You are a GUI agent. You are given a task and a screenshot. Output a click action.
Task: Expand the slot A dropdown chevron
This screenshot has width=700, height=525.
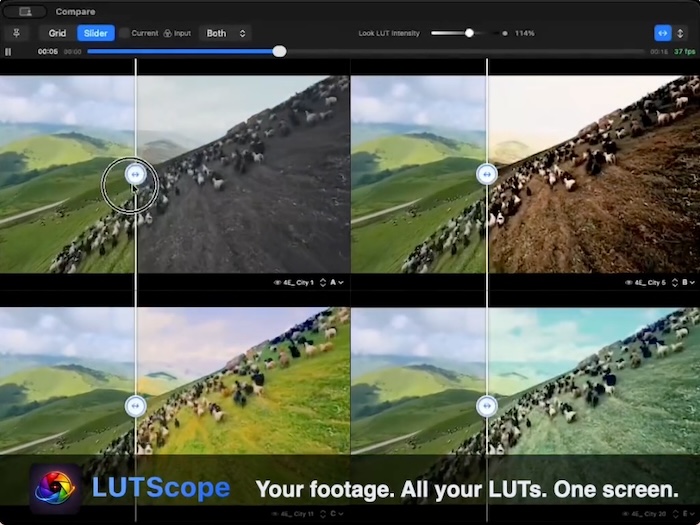click(341, 283)
